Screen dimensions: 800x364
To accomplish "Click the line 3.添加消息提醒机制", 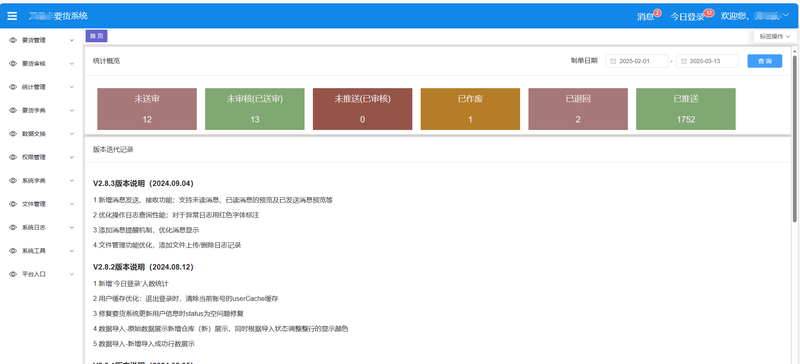I will [x=146, y=230].
